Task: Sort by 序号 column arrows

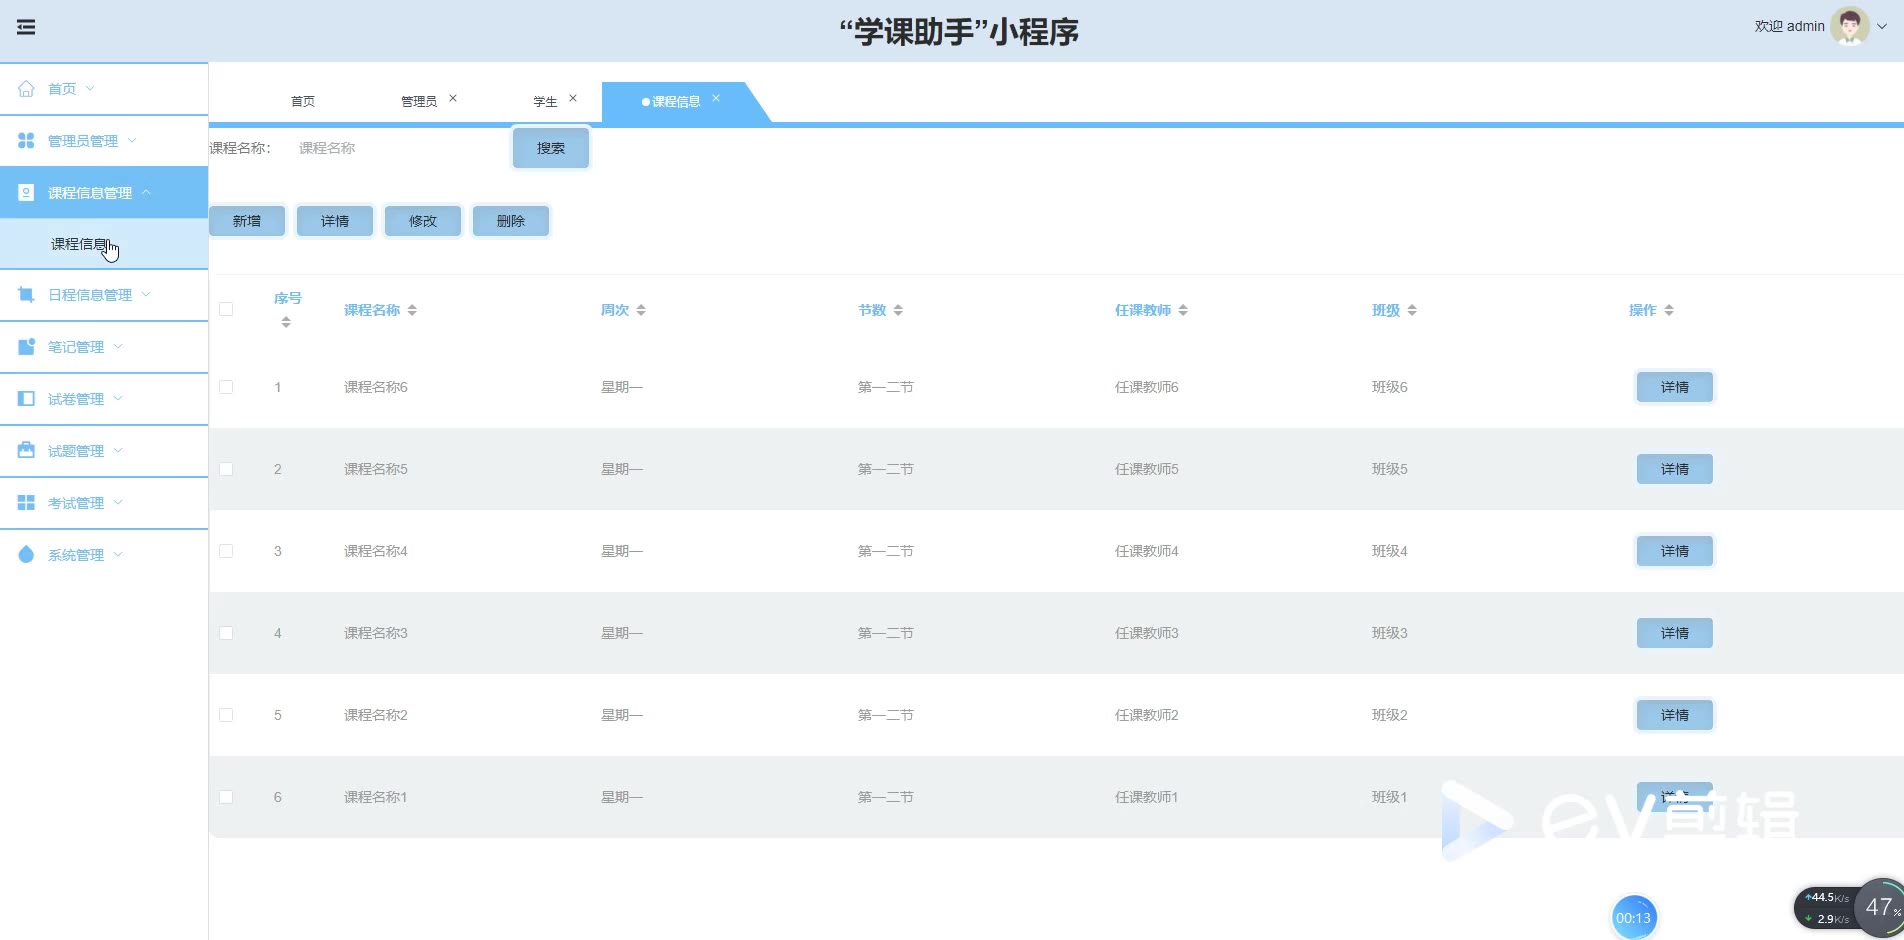Action: point(286,322)
